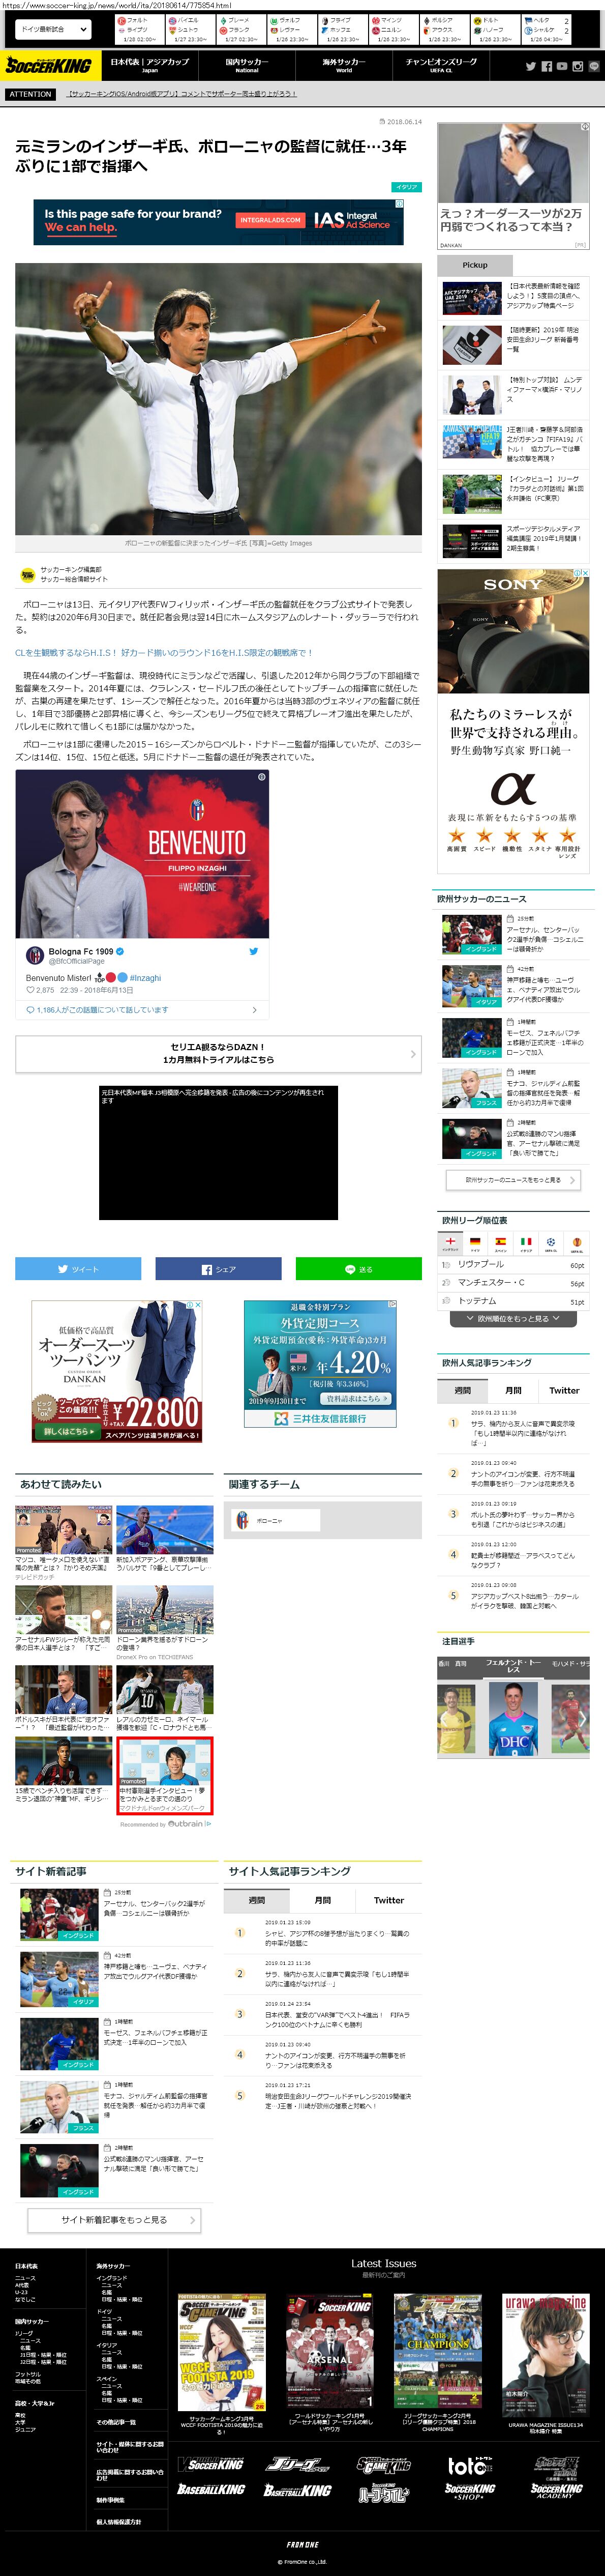Screen dimensions: 605x2576
Task: Click the イタリア category tag
Action: point(406,187)
